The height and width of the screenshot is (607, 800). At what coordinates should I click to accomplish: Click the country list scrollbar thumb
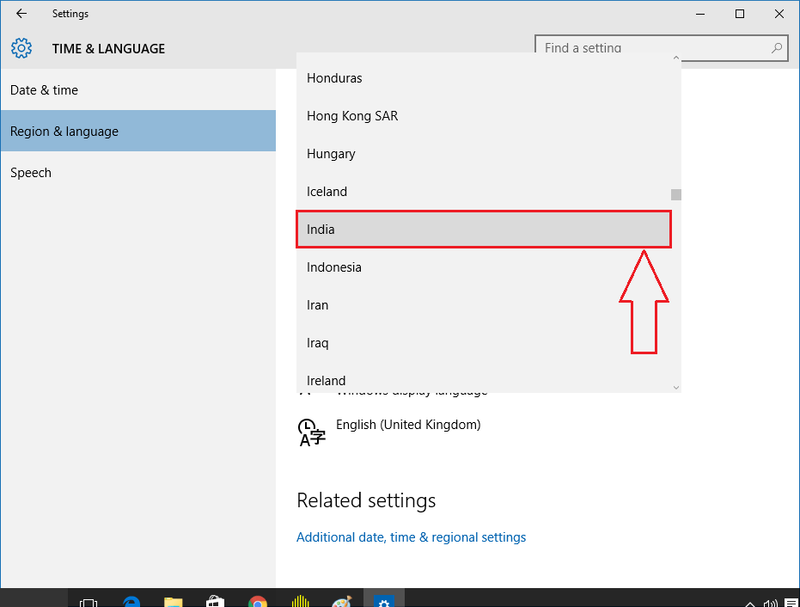click(676, 194)
